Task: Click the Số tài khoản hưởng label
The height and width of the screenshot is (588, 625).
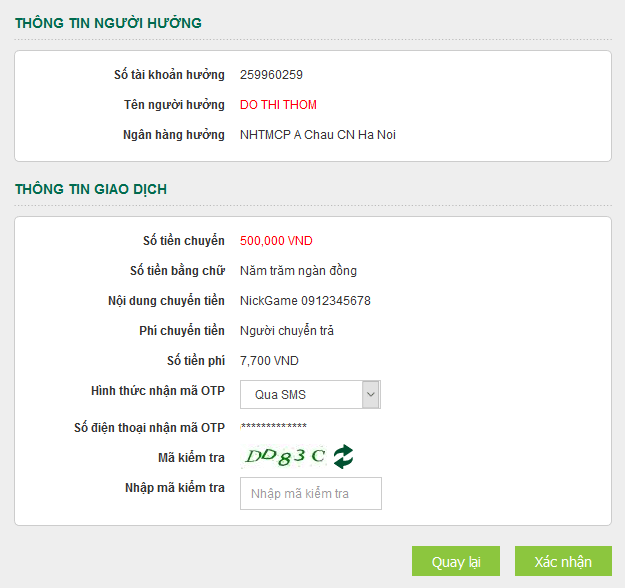Action: coord(169,75)
